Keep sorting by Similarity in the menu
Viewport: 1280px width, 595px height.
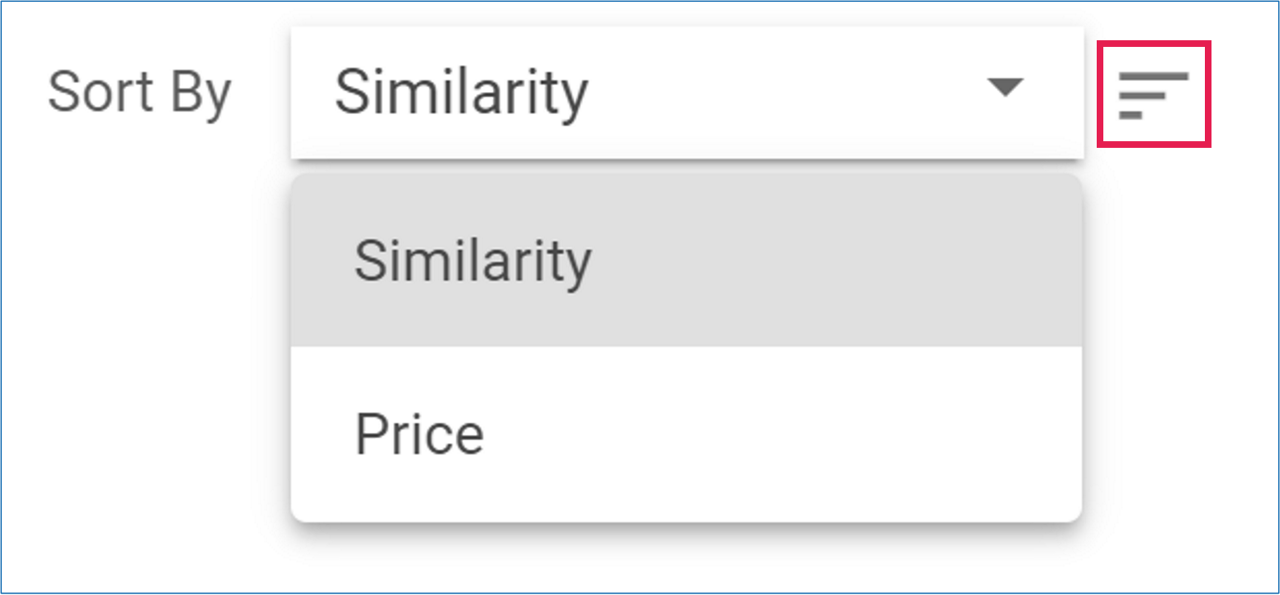[686, 261]
